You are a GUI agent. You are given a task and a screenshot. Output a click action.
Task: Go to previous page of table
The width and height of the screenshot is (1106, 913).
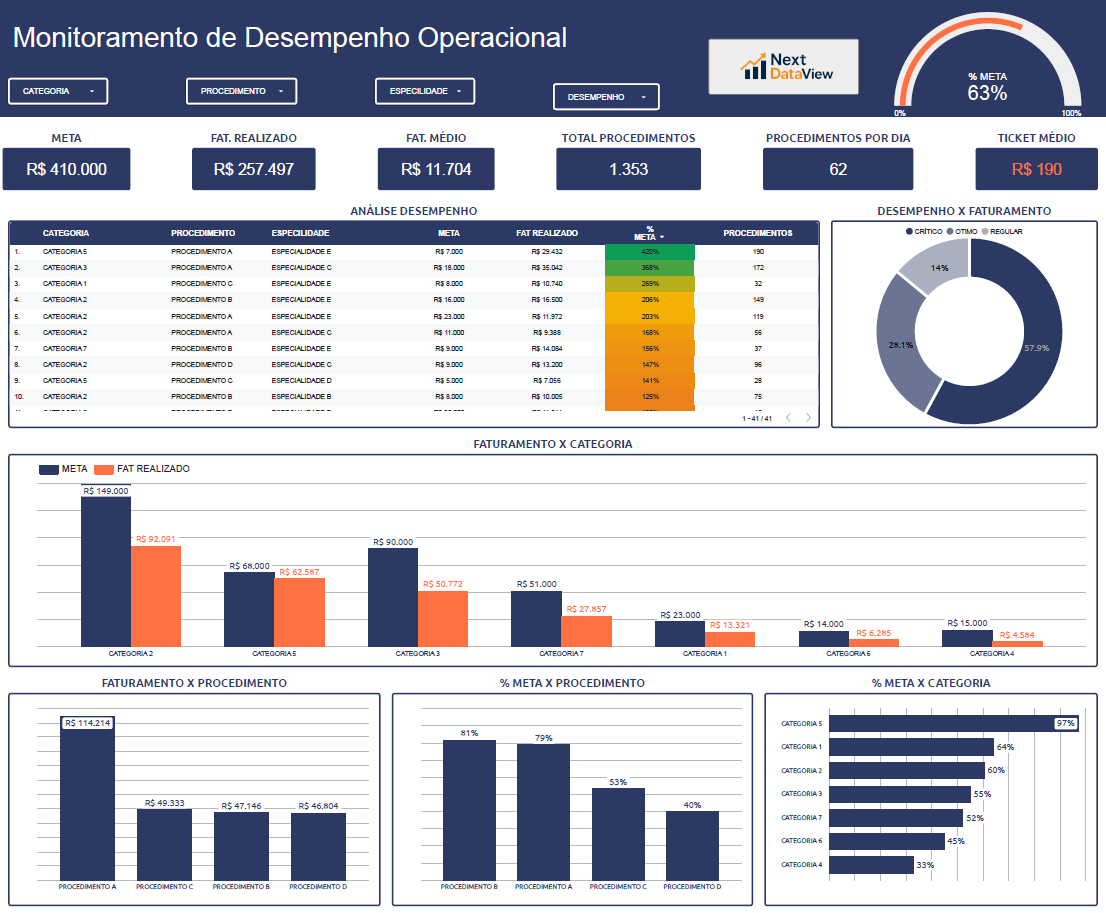788,418
